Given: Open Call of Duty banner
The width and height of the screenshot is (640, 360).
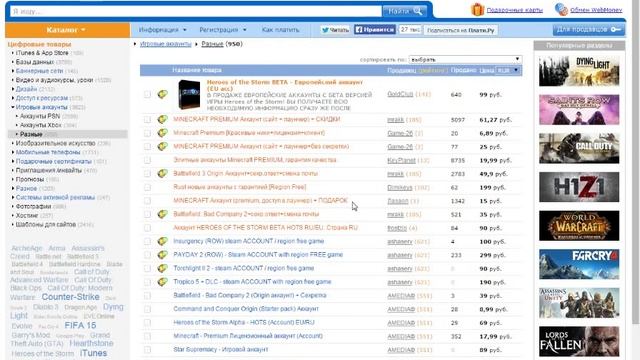Looking at the screenshot, I should coord(579,148).
